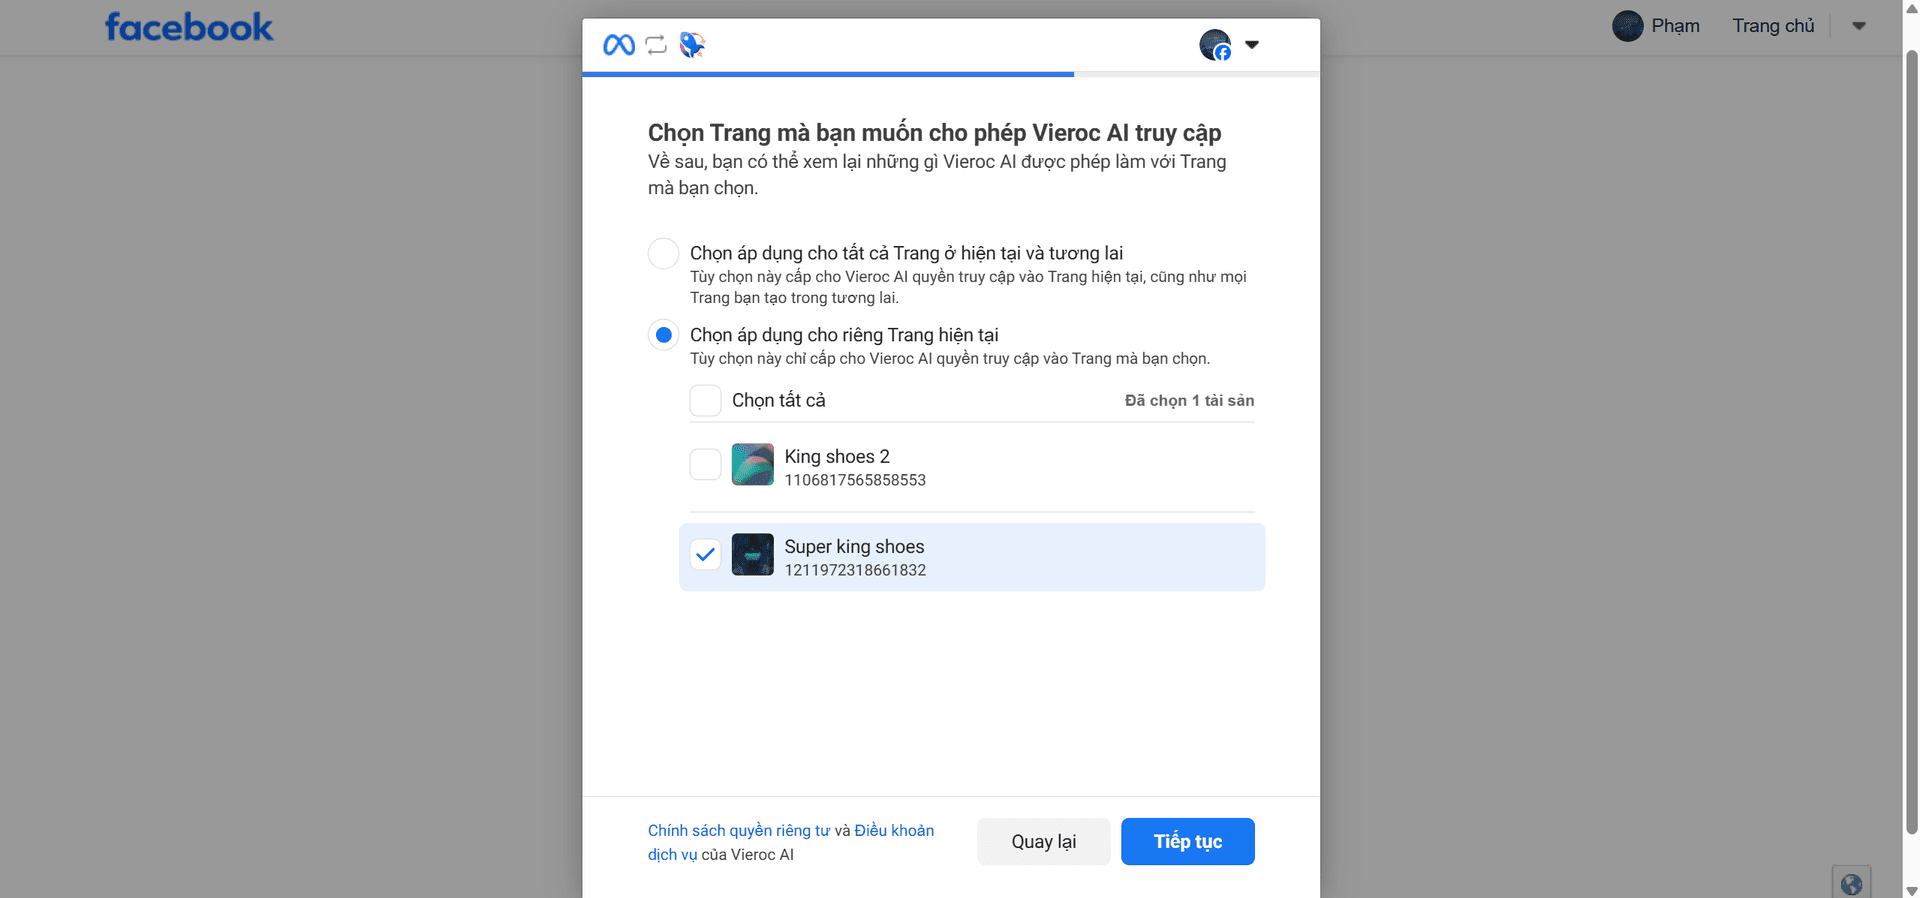Click the Quay lại button
Screen dimensions: 1920x898
tap(1044, 842)
